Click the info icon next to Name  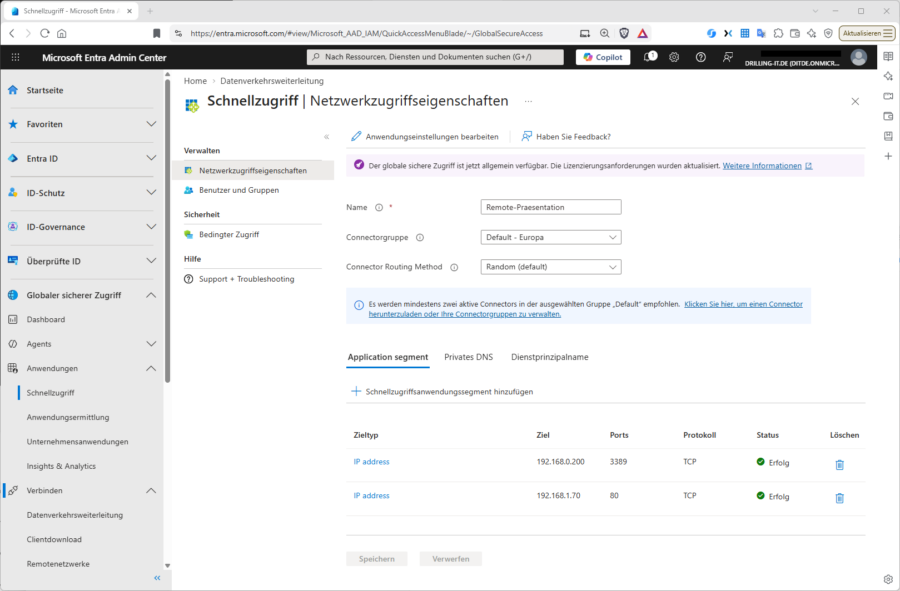click(x=379, y=208)
